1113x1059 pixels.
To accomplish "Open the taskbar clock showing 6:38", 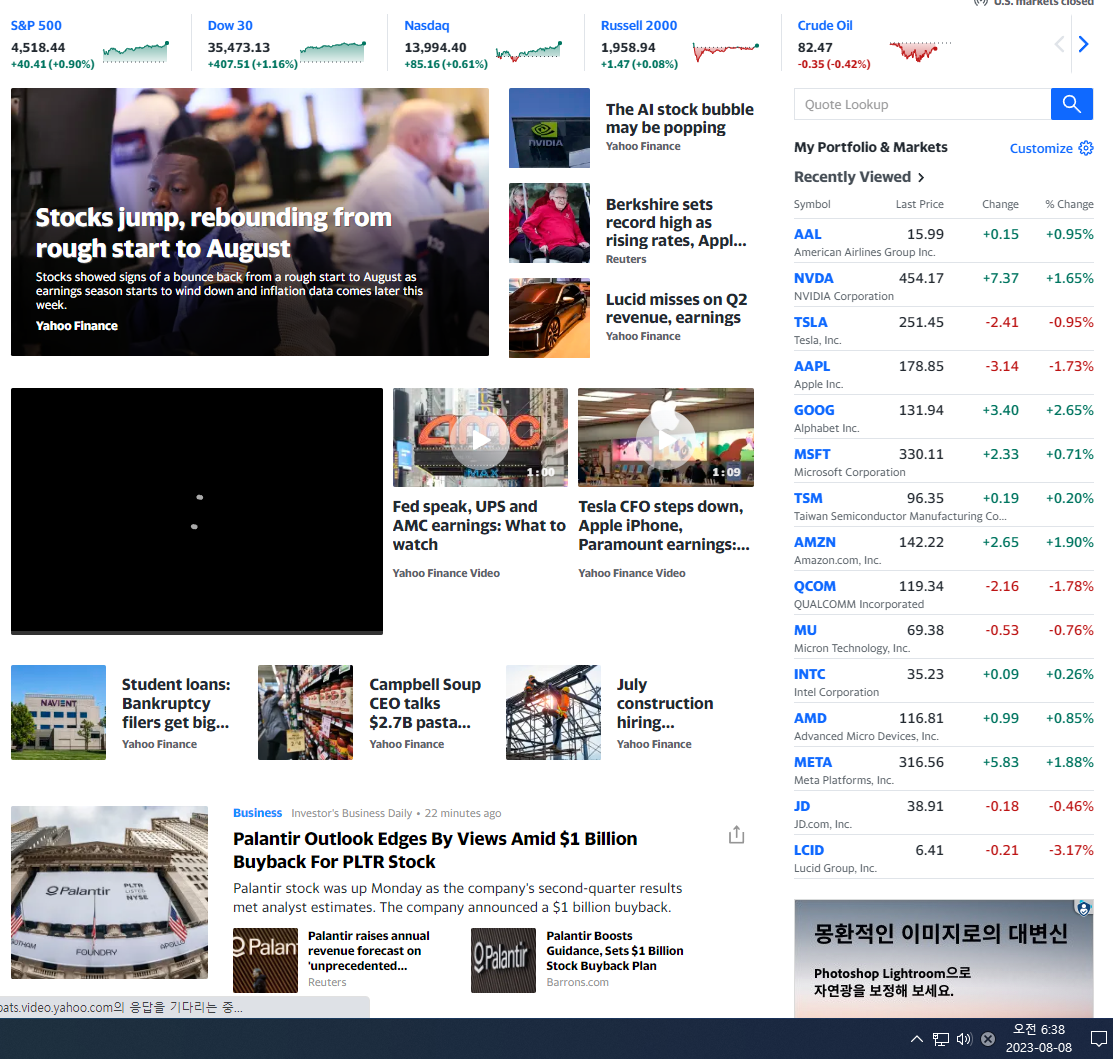I will click(1038, 1038).
